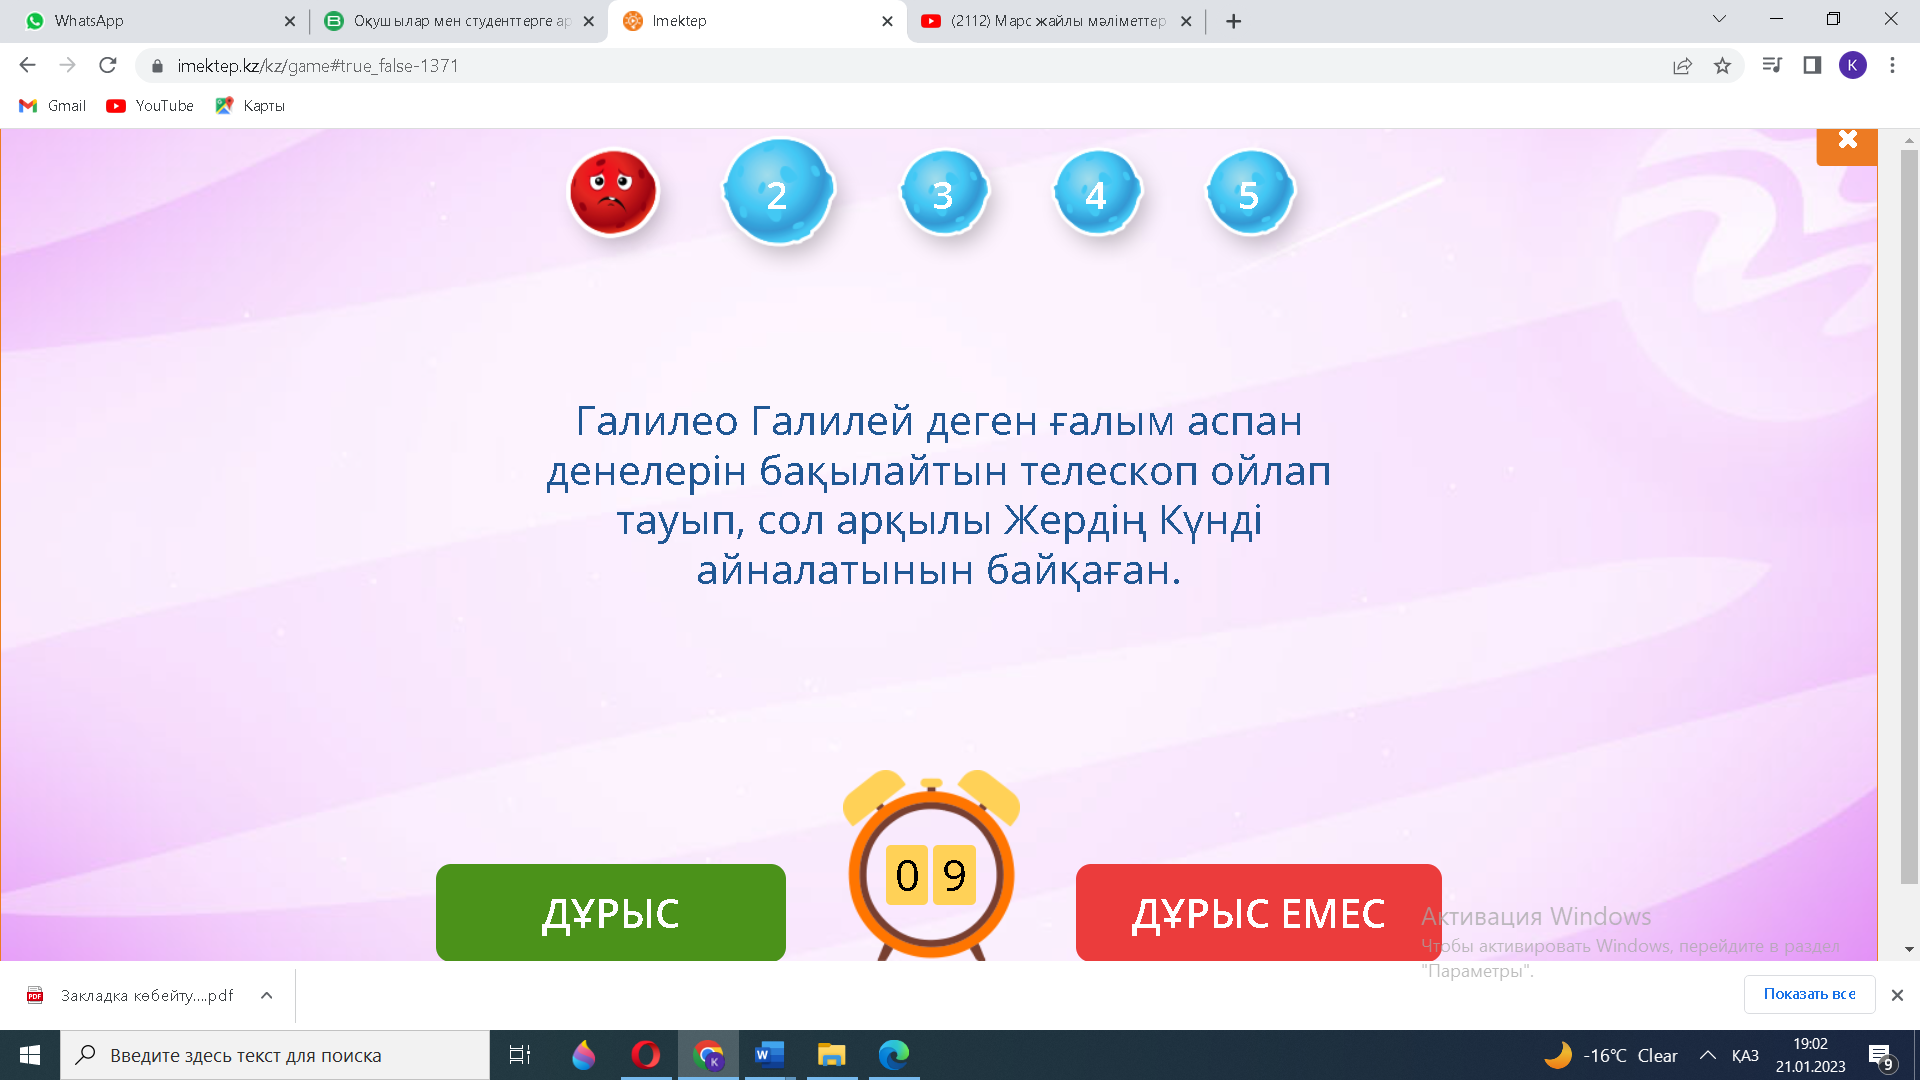Select question ball number 2

click(x=778, y=192)
